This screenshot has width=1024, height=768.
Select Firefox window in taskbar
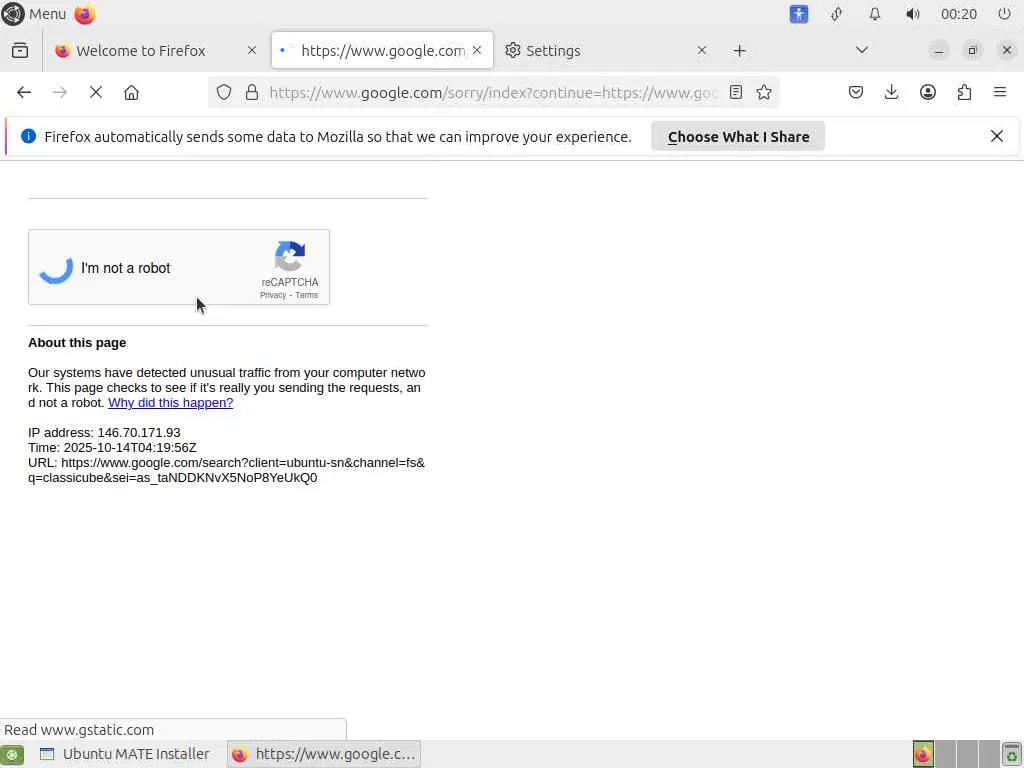325,754
